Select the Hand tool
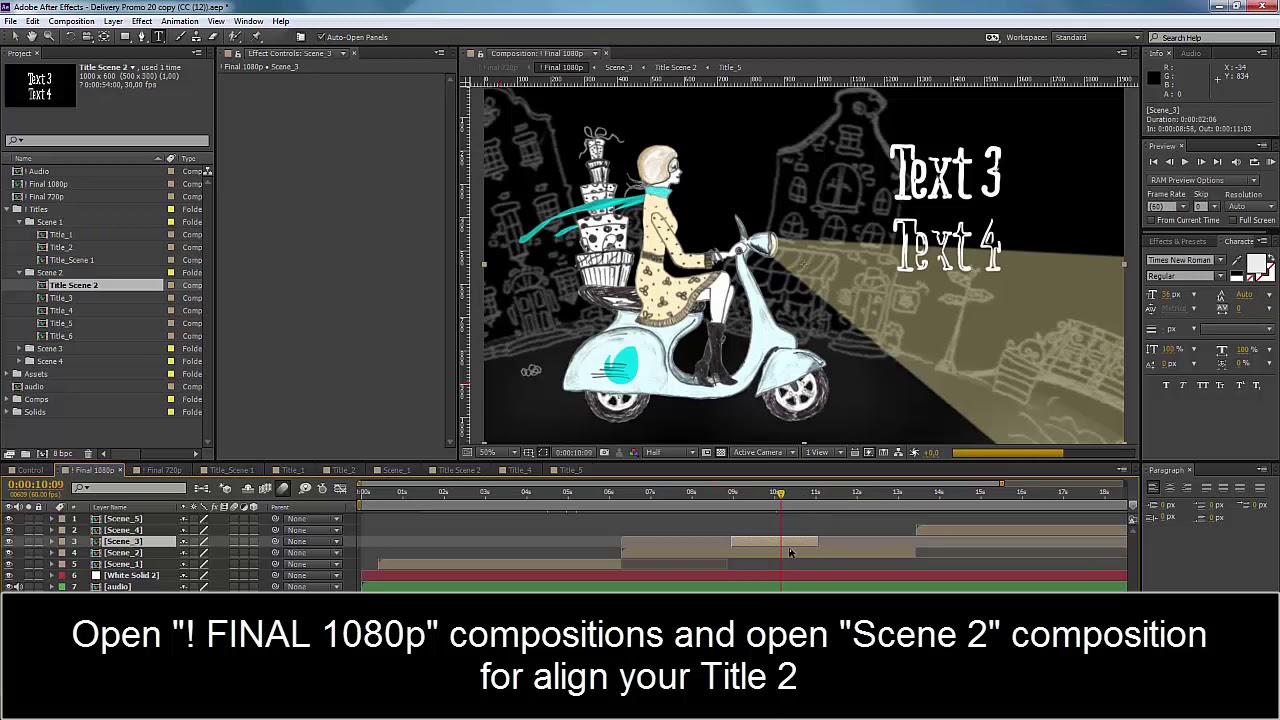 point(32,37)
